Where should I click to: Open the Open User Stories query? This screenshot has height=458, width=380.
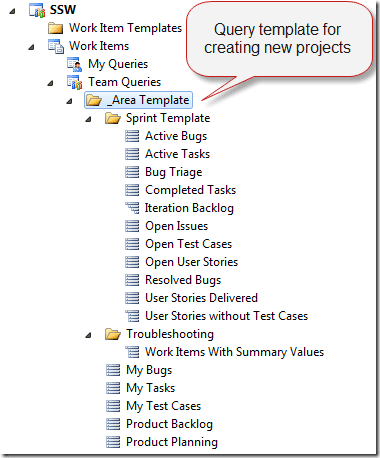[191, 262]
